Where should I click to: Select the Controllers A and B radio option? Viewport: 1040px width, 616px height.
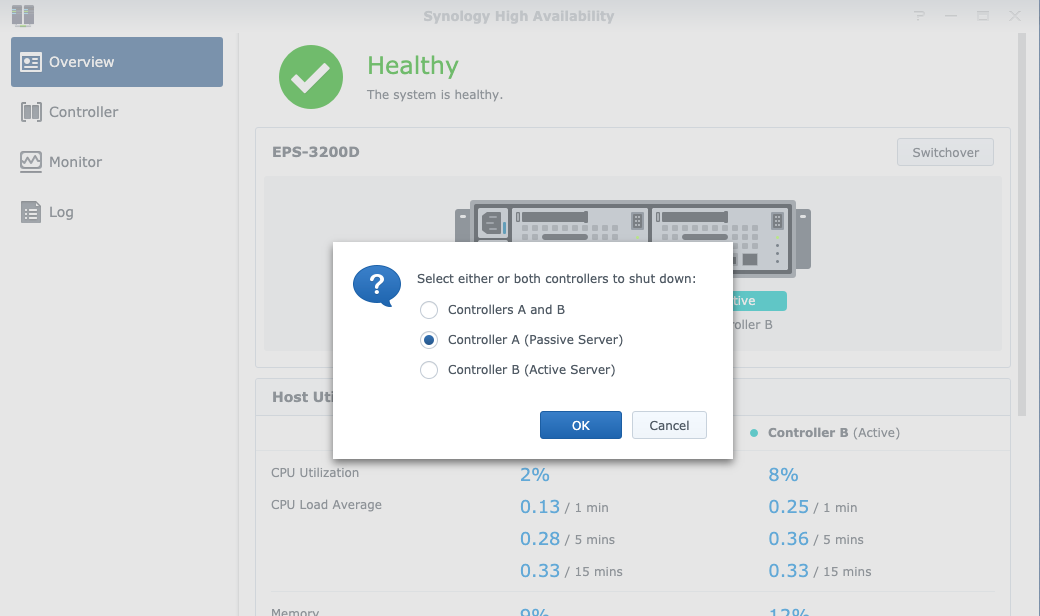(x=429, y=310)
